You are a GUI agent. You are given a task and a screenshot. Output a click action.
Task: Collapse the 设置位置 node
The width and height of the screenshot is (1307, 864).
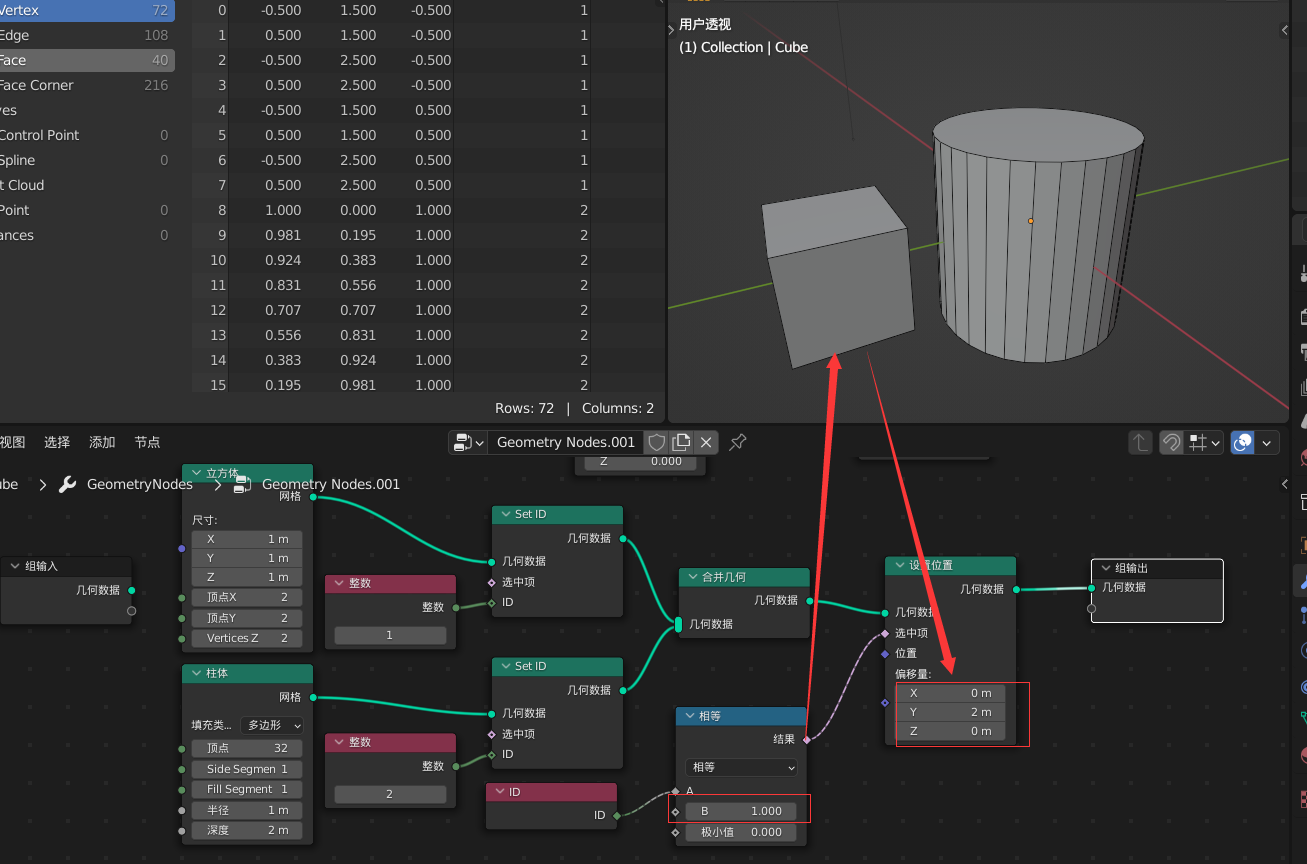pyautogui.click(x=899, y=565)
